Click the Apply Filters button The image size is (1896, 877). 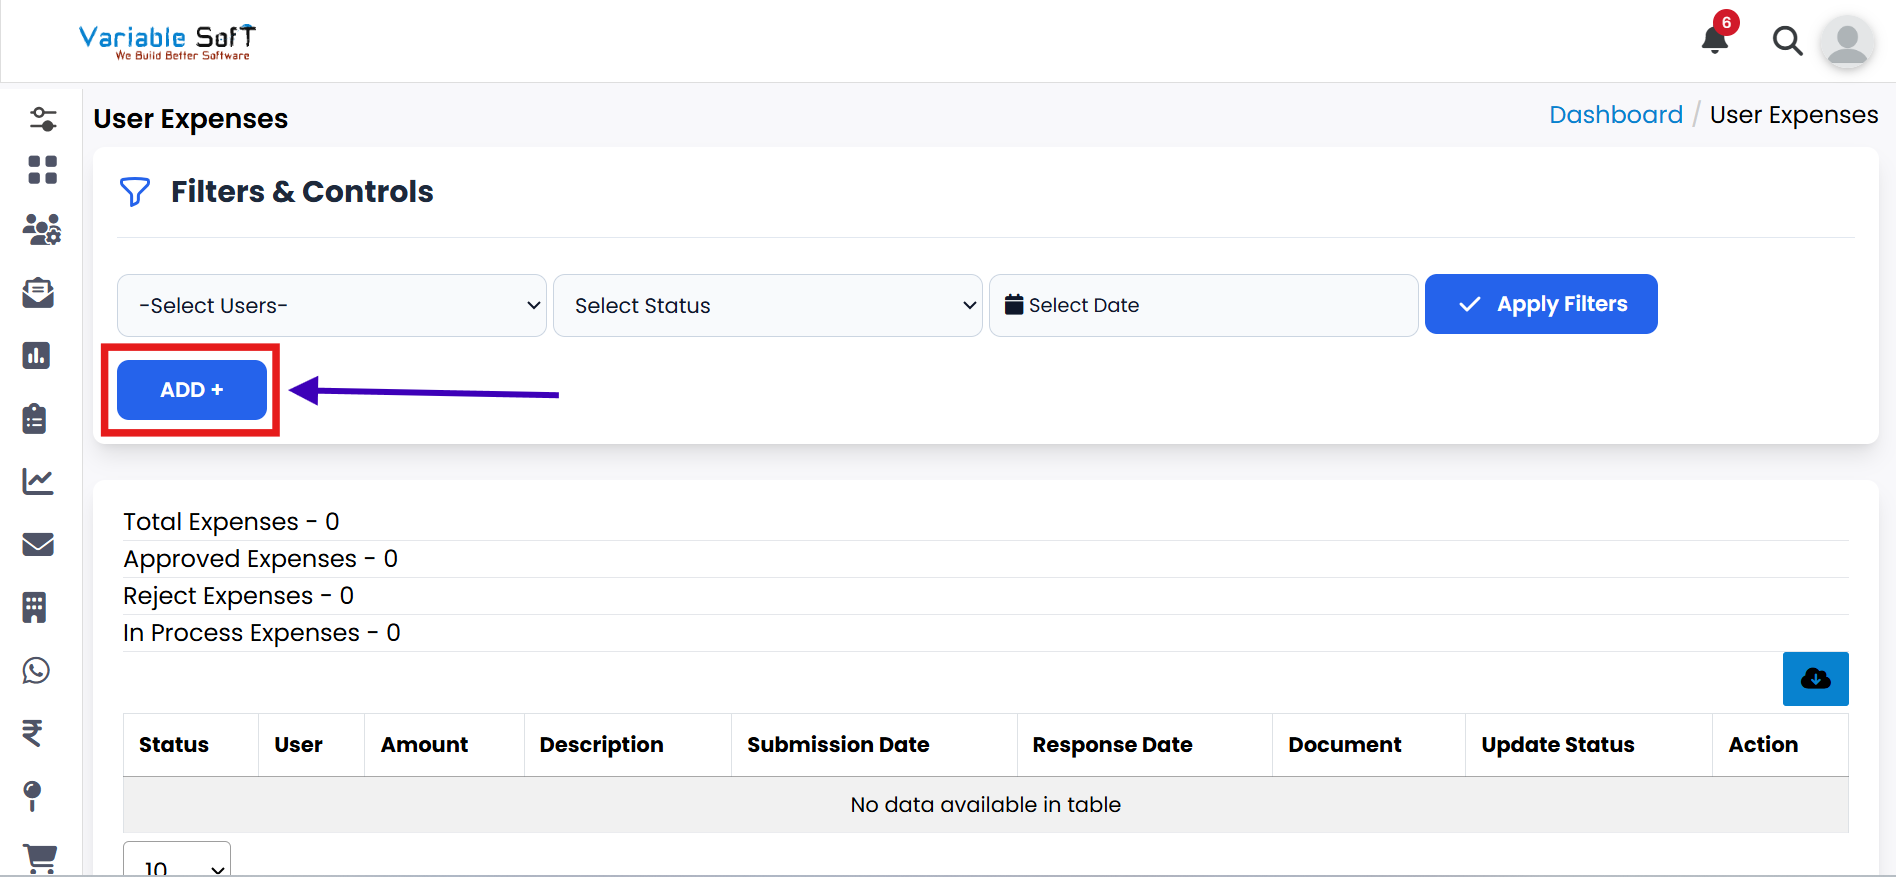pos(1540,304)
